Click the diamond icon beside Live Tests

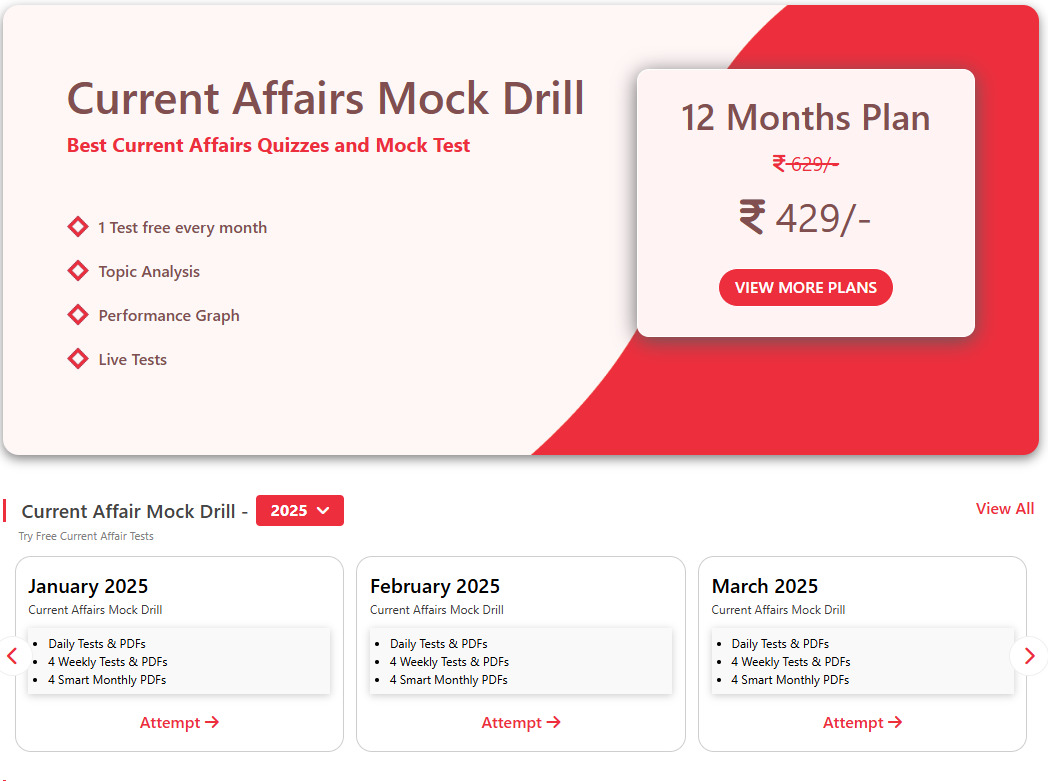(78, 359)
